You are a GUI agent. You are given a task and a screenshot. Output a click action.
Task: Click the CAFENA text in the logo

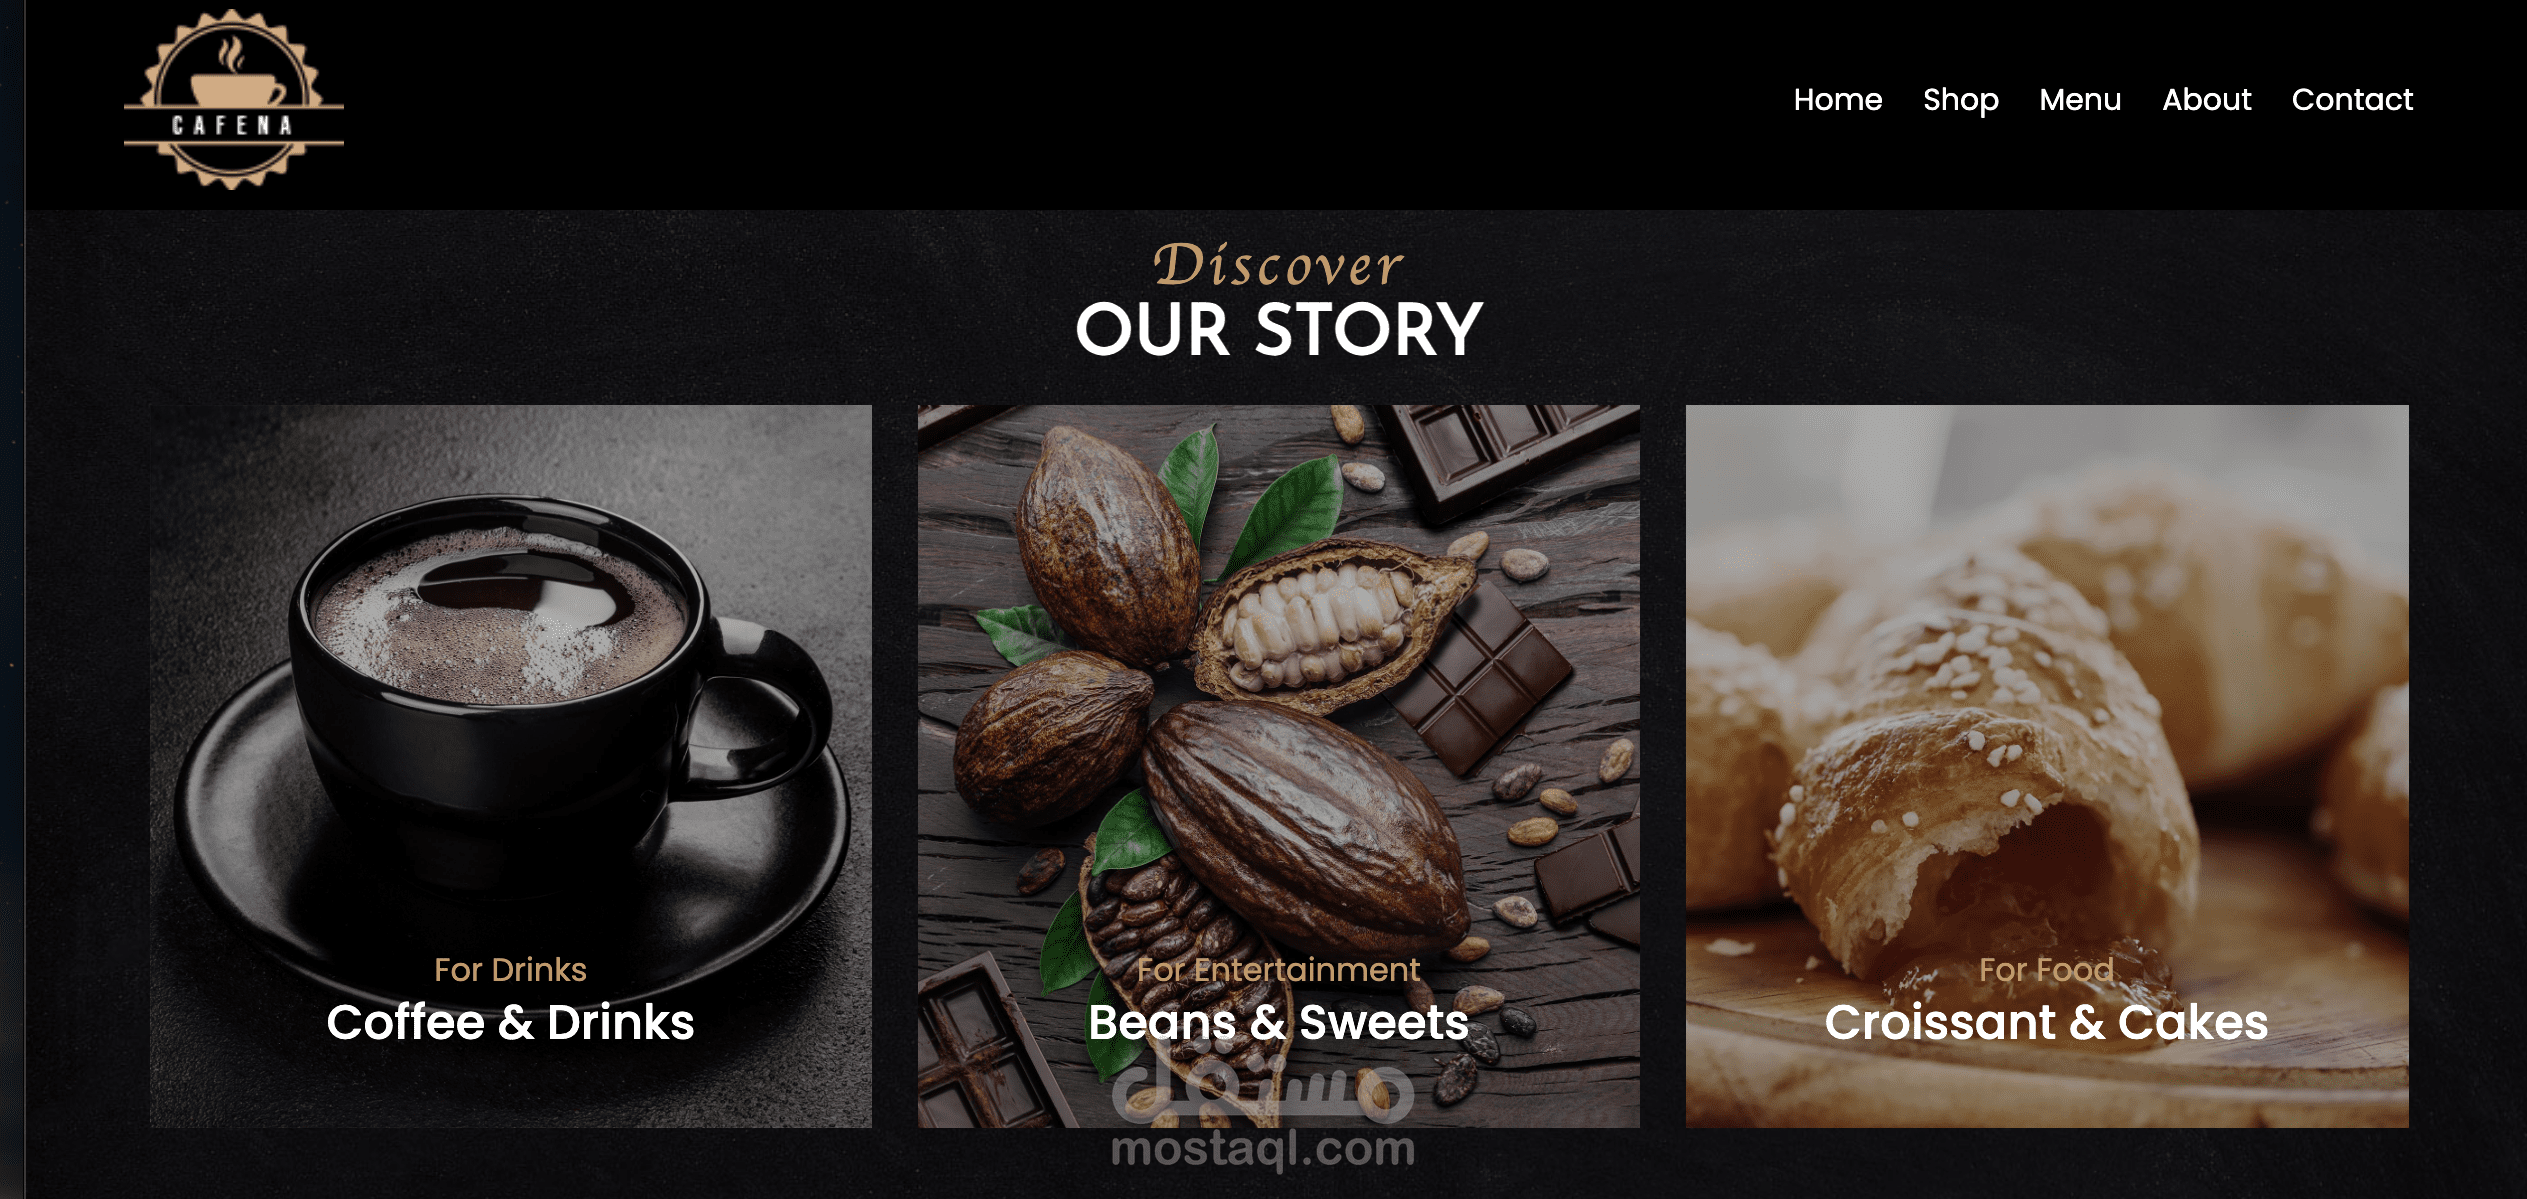pyautogui.click(x=232, y=125)
